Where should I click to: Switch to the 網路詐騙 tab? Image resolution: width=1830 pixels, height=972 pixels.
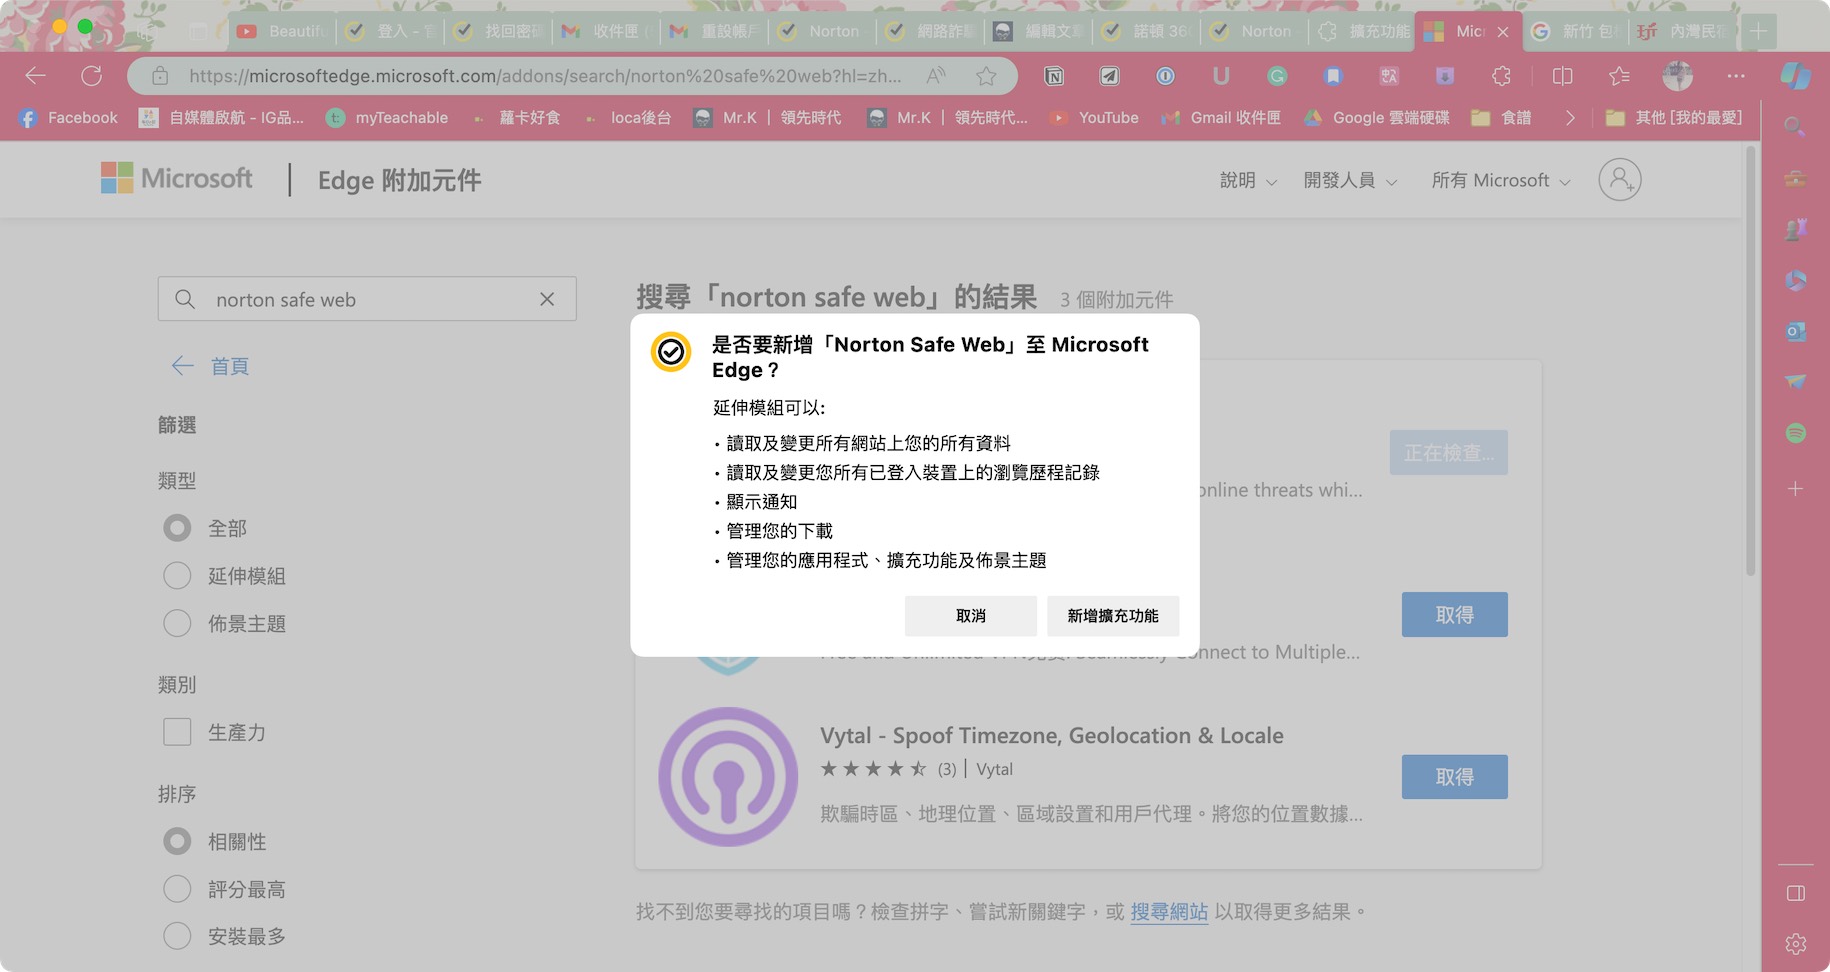pos(930,31)
